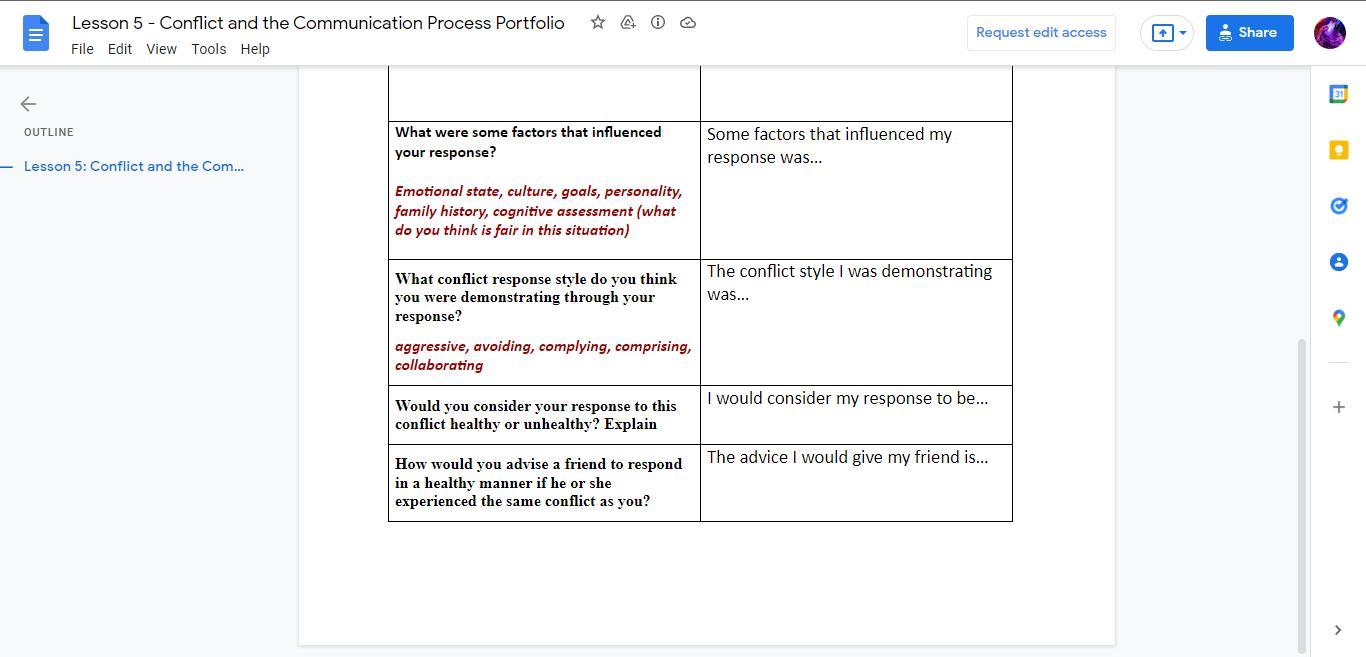Open Google Keep in side panel
The image size is (1366, 657).
[1338, 150]
